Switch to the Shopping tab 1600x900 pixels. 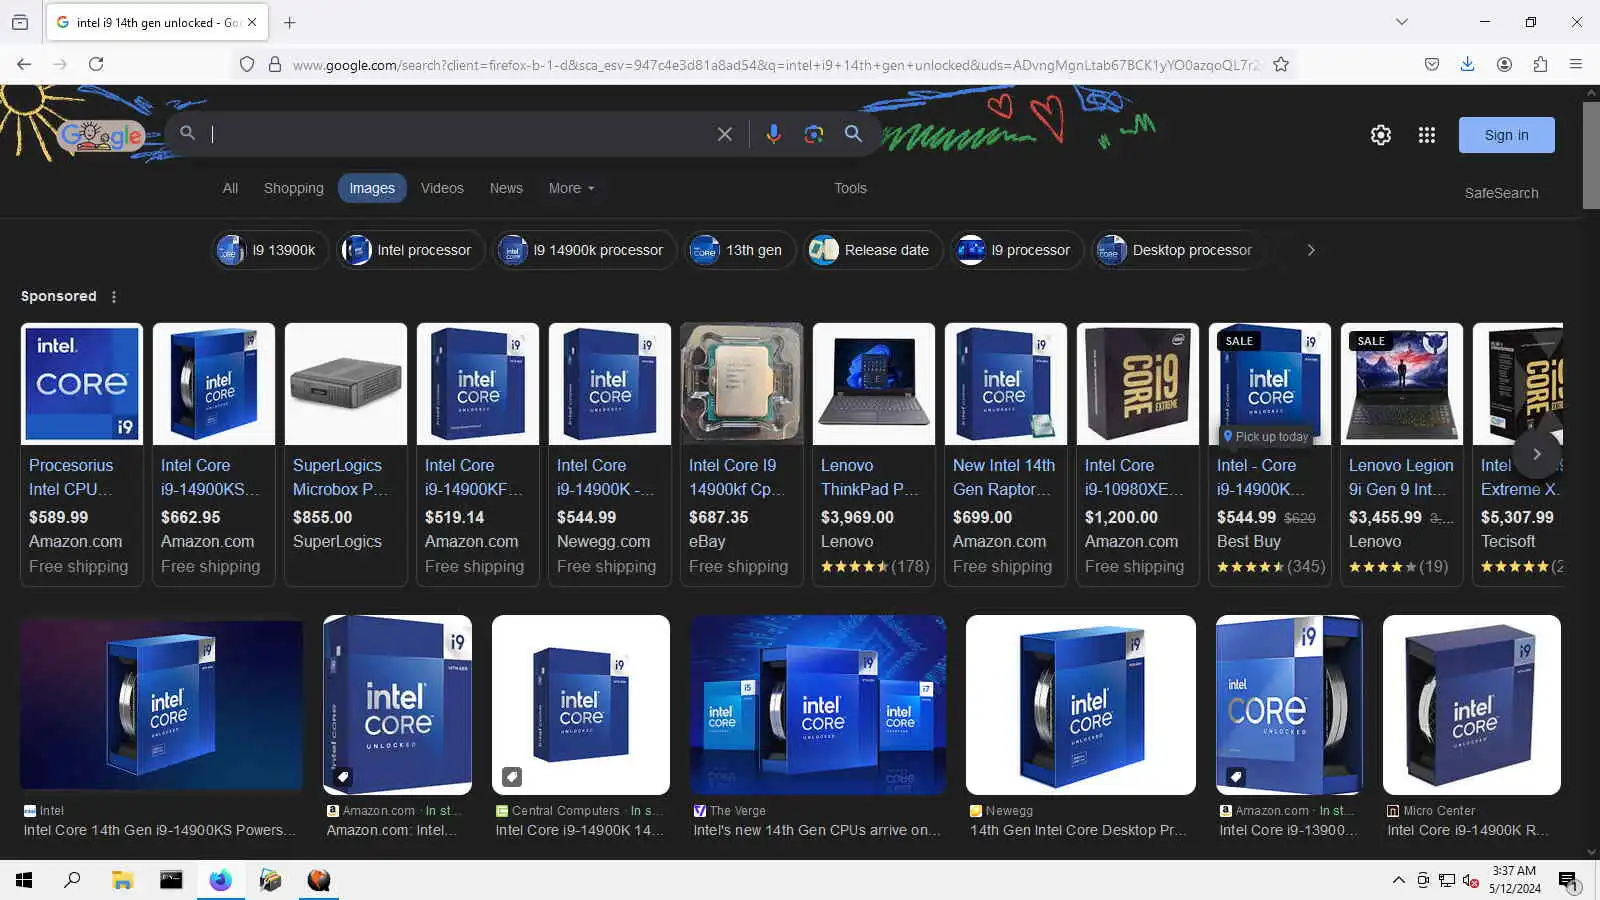[x=293, y=188]
